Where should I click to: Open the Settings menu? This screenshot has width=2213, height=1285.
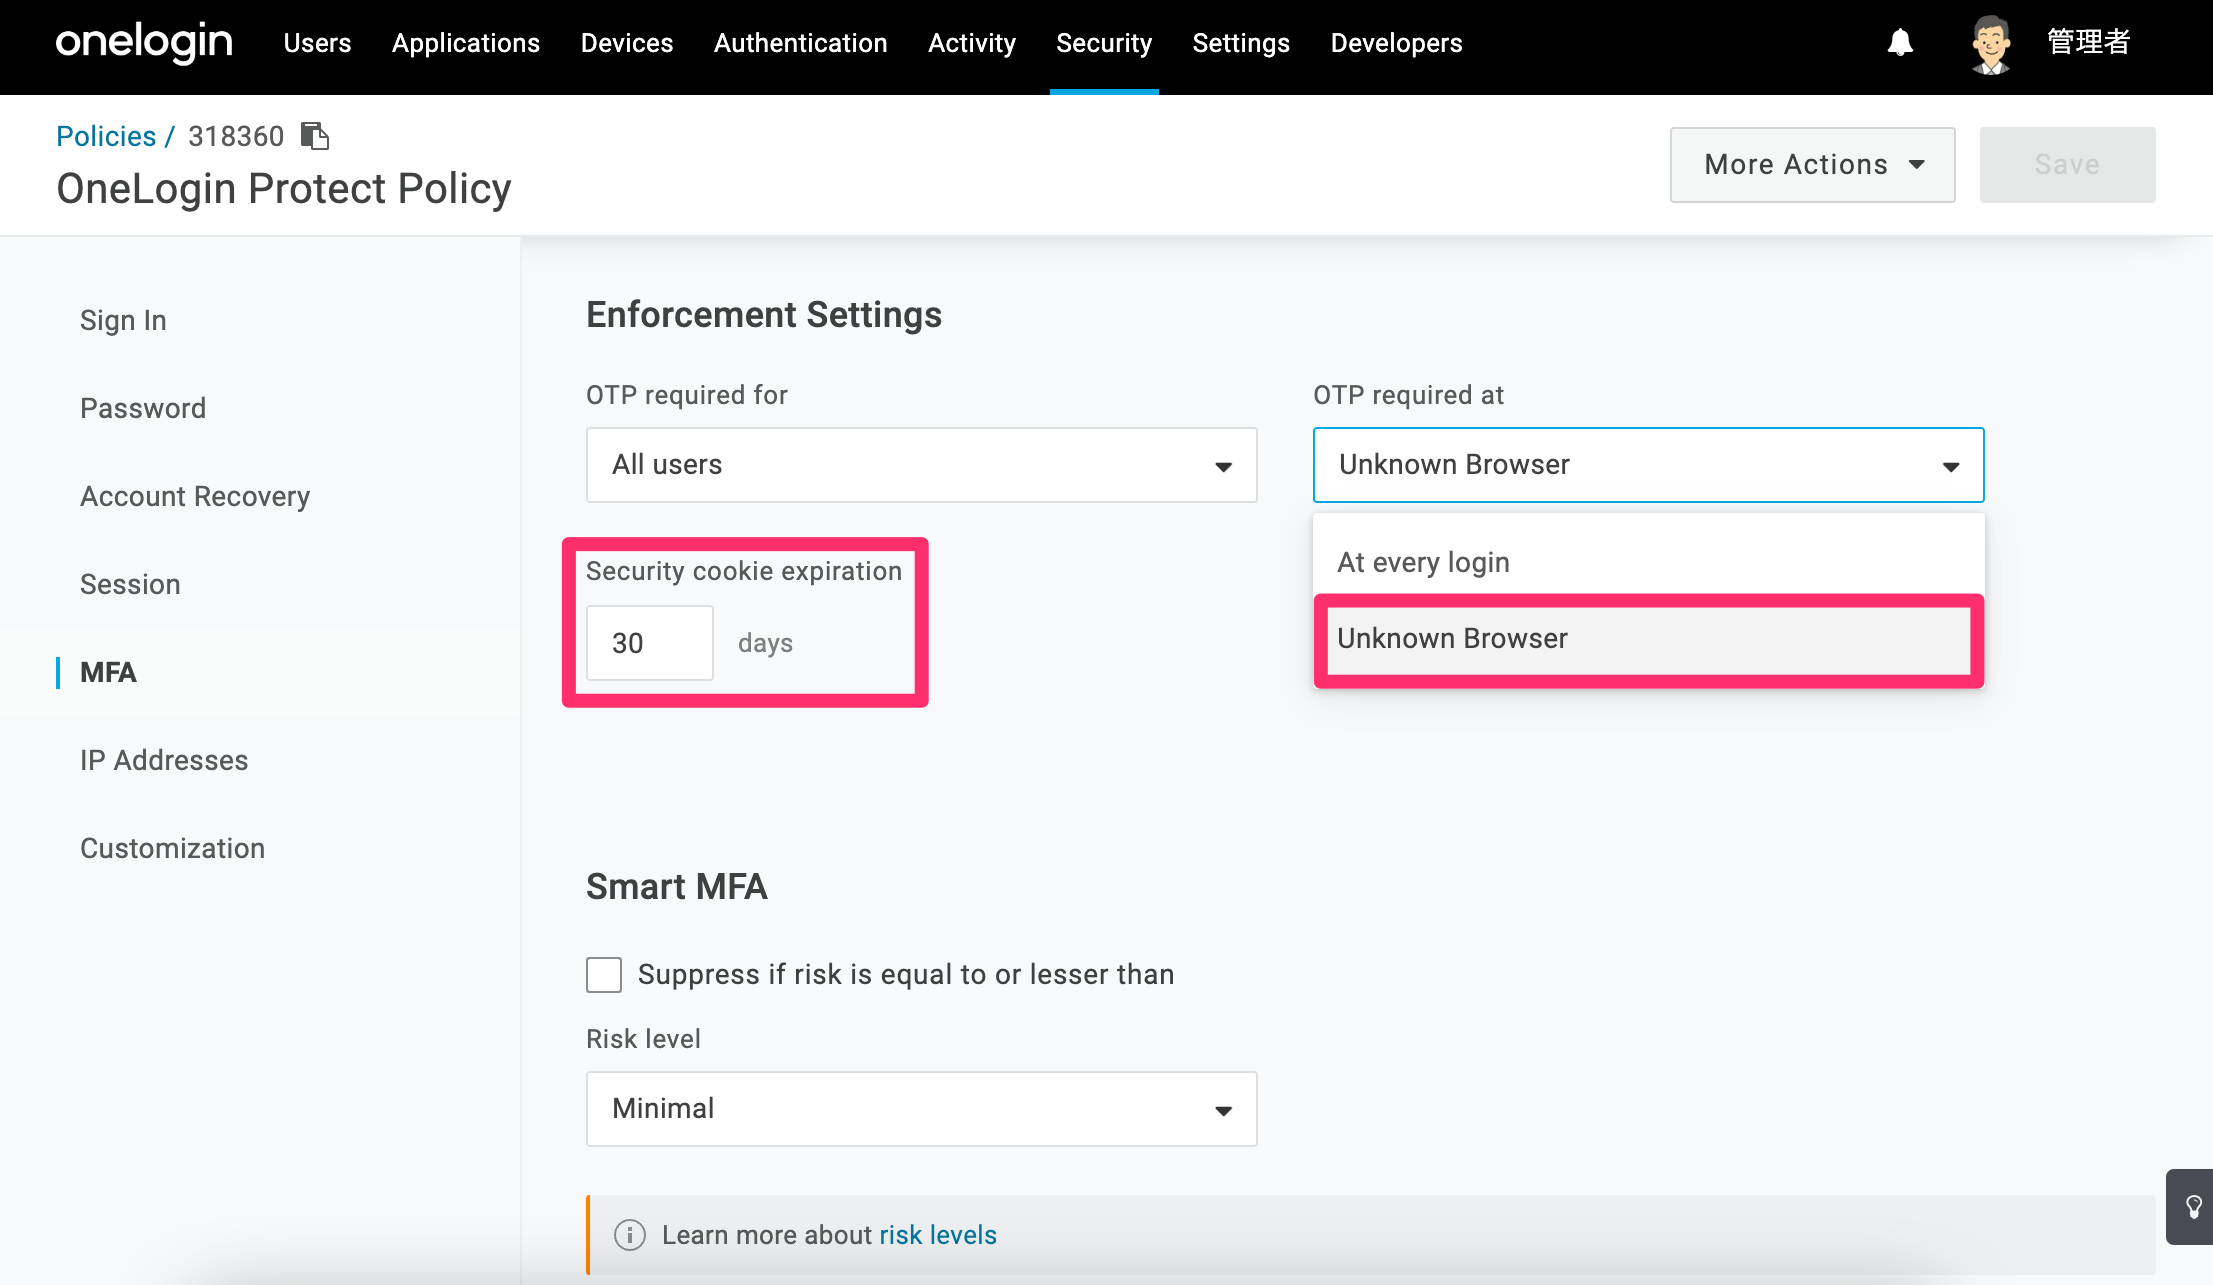pos(1241,43)
